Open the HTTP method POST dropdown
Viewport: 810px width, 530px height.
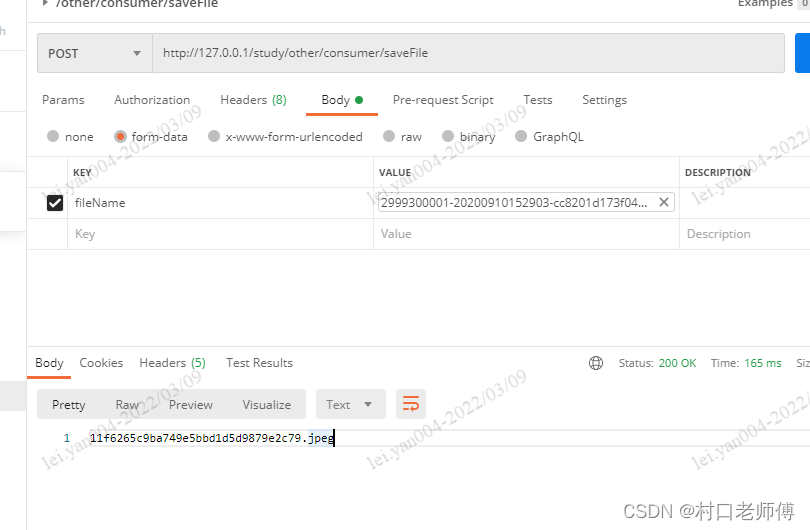pos(95,53)
